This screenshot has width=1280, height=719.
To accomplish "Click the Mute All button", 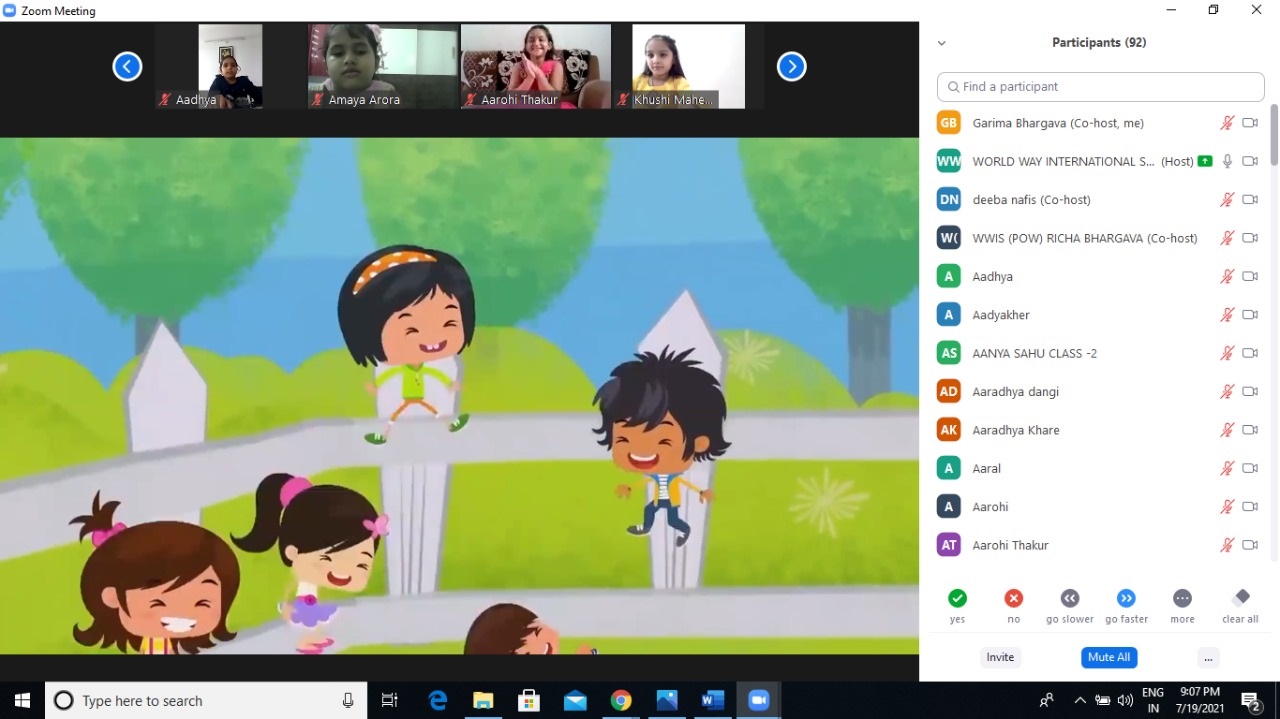I will (x=1109, y=657).
